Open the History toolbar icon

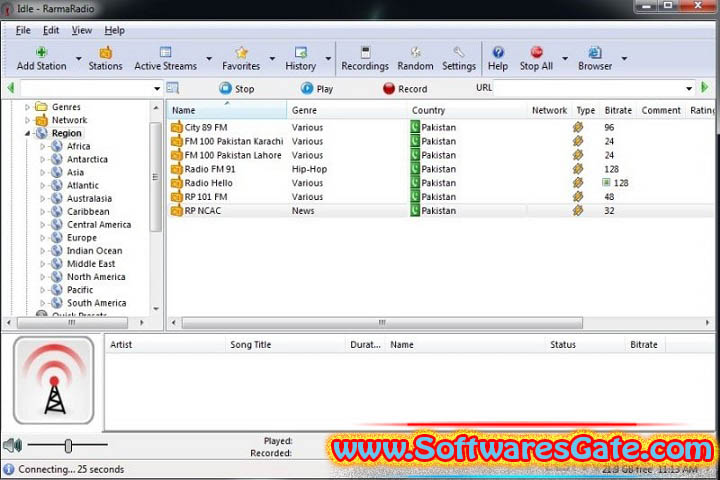[x=301, y=52]
